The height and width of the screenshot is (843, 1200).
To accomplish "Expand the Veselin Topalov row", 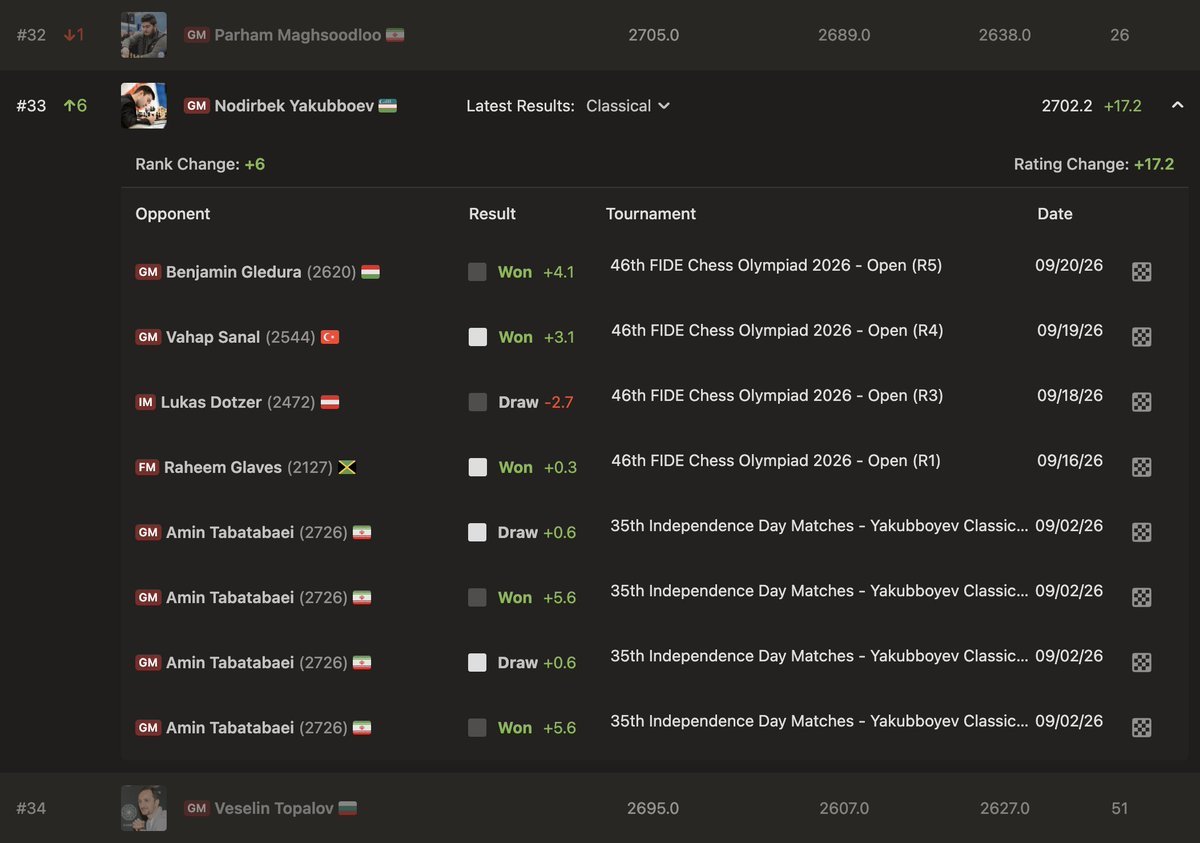I will 600,808.
